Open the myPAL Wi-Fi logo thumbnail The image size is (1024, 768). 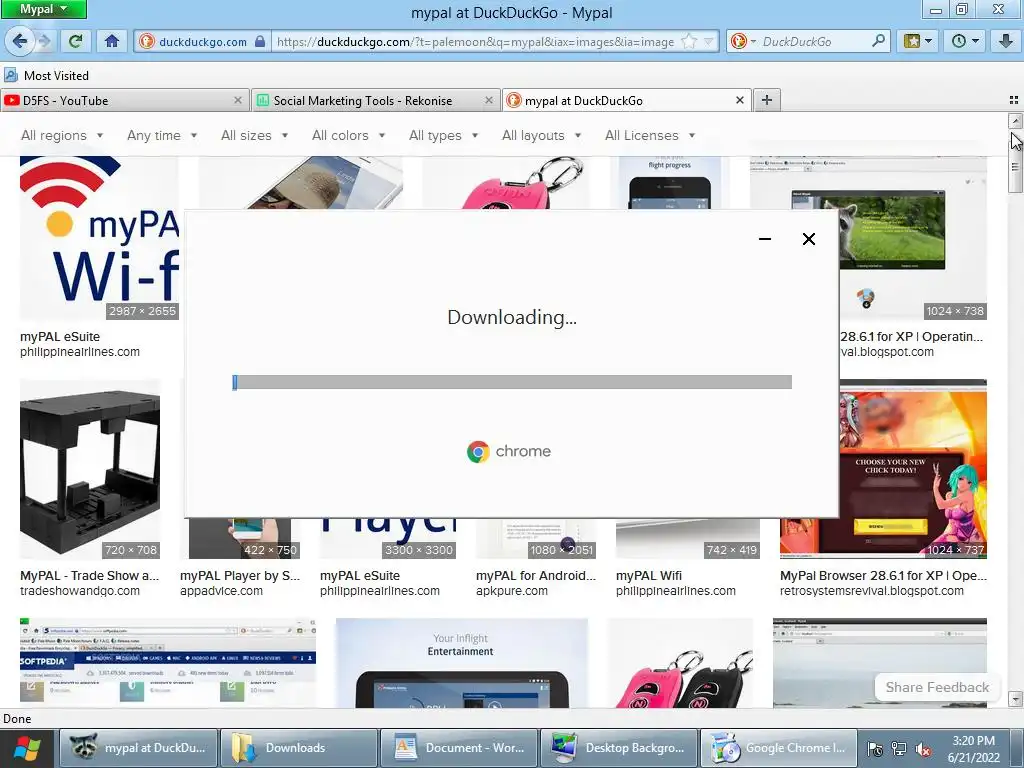pos(99,238)
